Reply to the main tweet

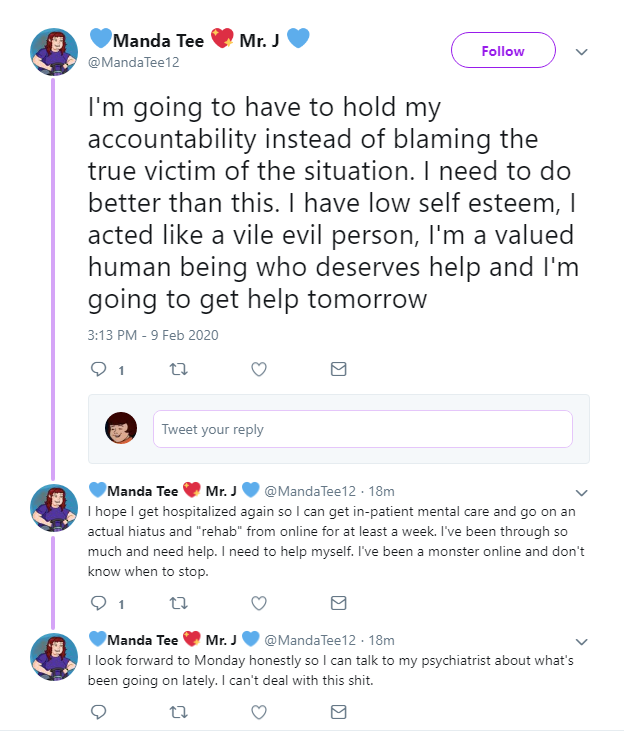[x=99, y=369]
